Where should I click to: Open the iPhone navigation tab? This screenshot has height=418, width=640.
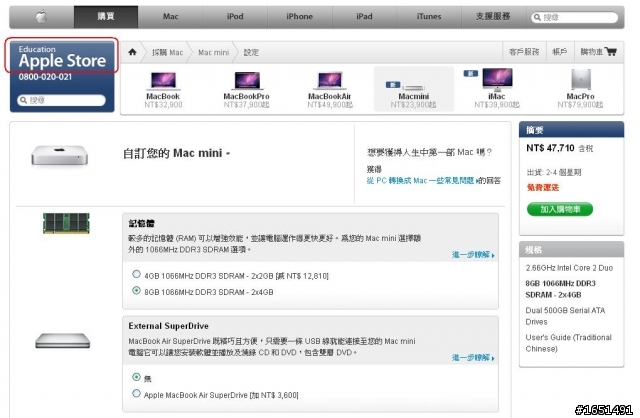300,17
